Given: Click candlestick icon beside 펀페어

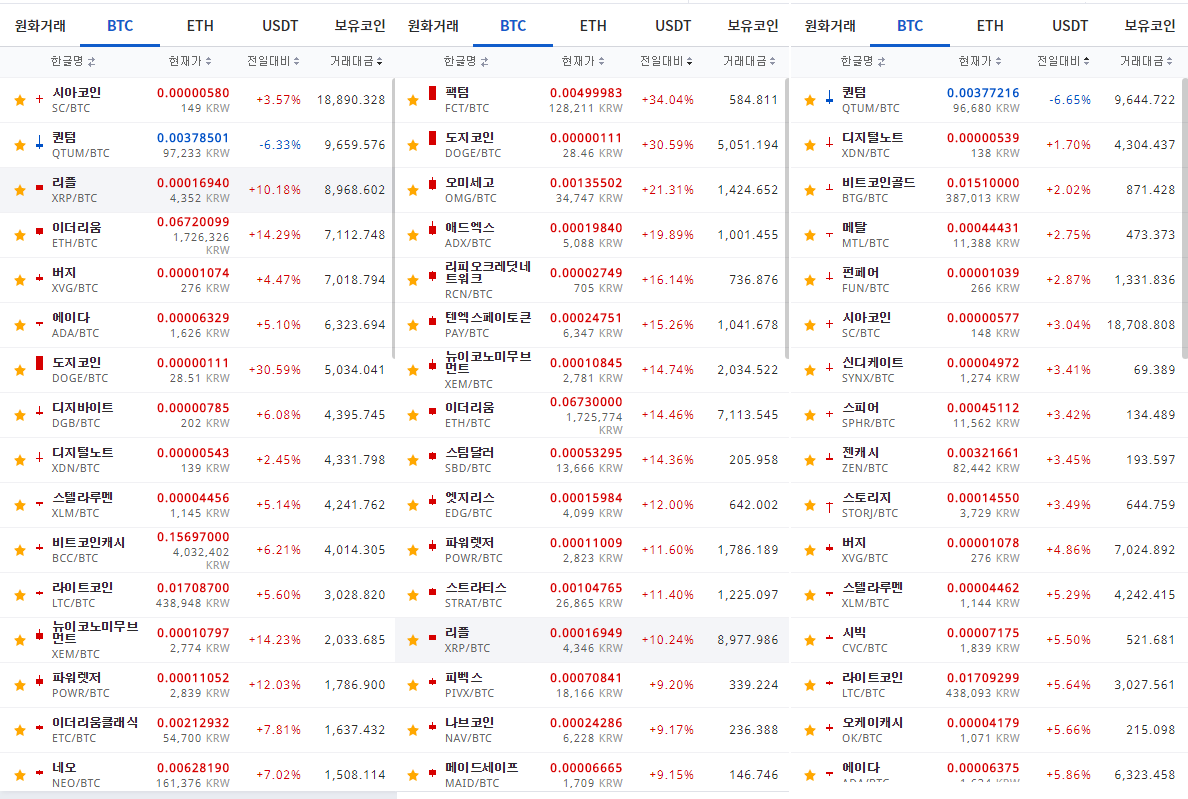Looking at the screenshot, I should tap(830, 277).
